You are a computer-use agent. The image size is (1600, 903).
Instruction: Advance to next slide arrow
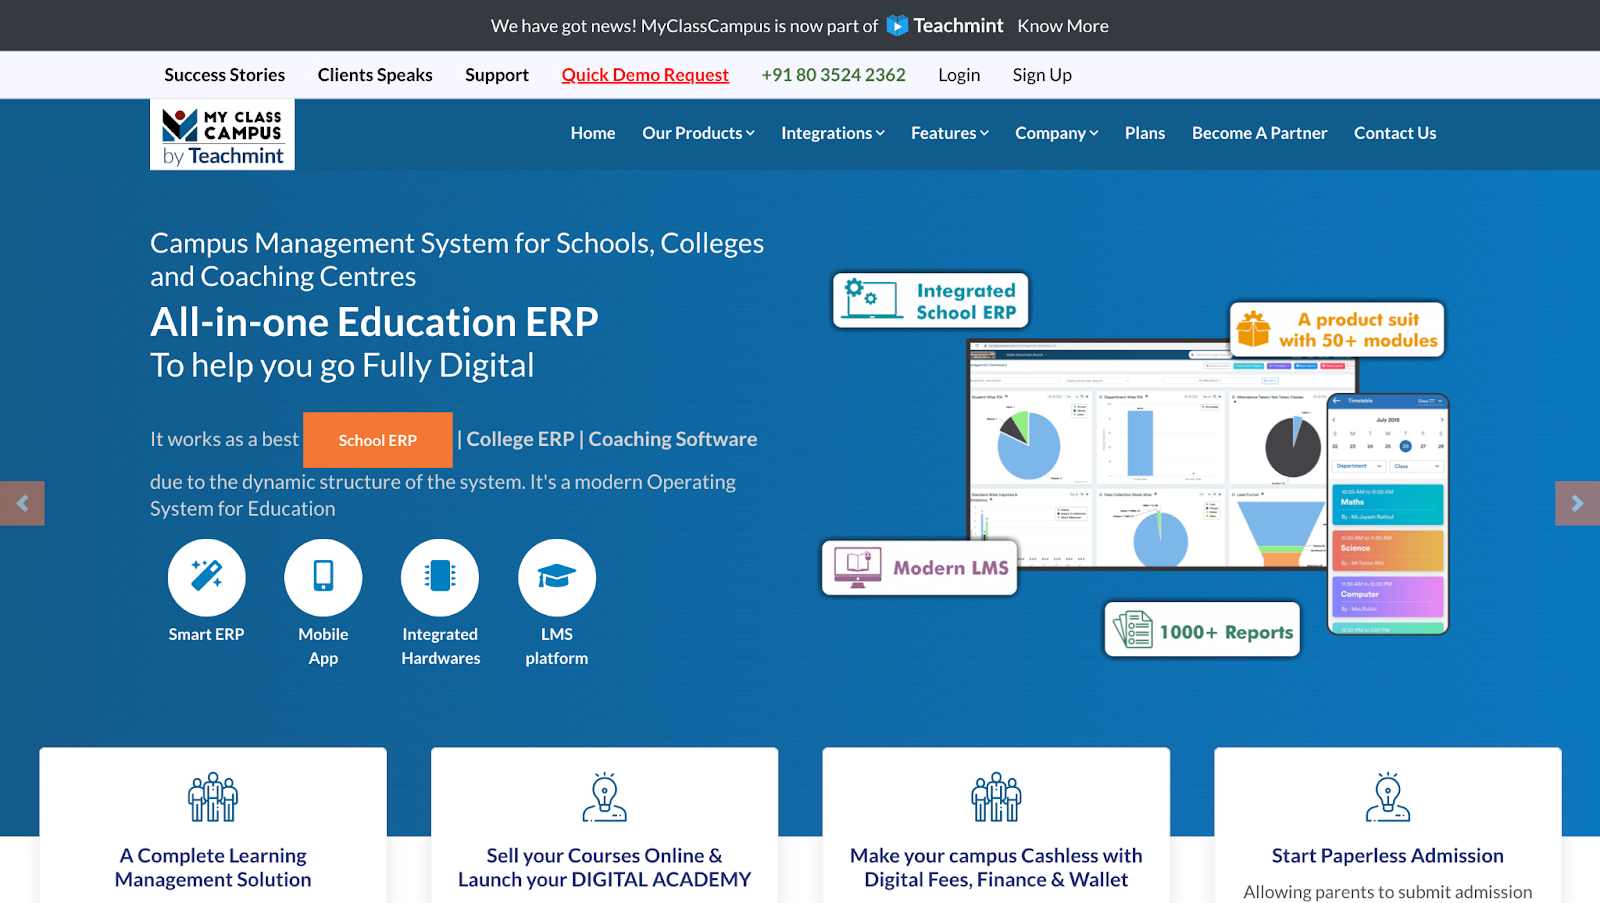(1577, 503)
